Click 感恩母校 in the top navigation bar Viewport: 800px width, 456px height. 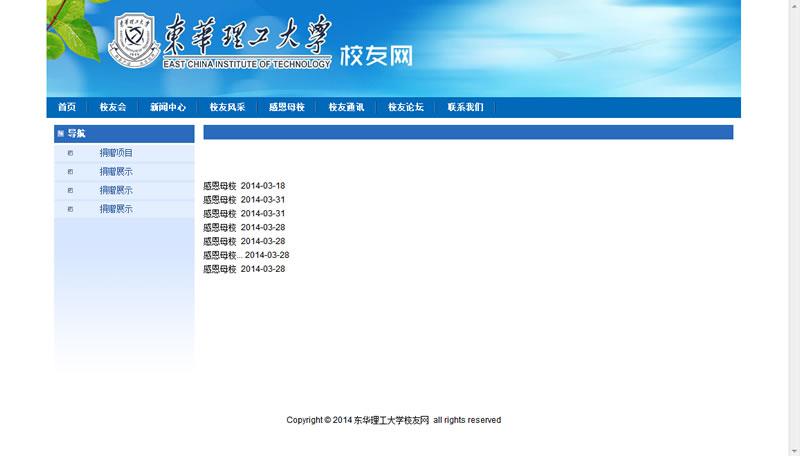(x=287, y=107)
